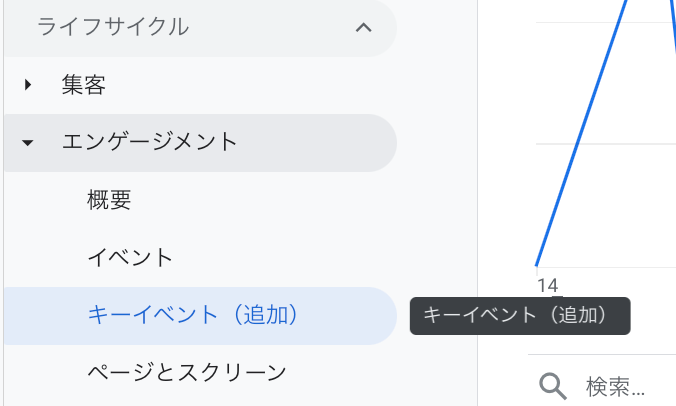Click the blue line's starting point above 14
Image resolution: width=676 pixels, height=406 pixels.
click(x=536, y=264)
